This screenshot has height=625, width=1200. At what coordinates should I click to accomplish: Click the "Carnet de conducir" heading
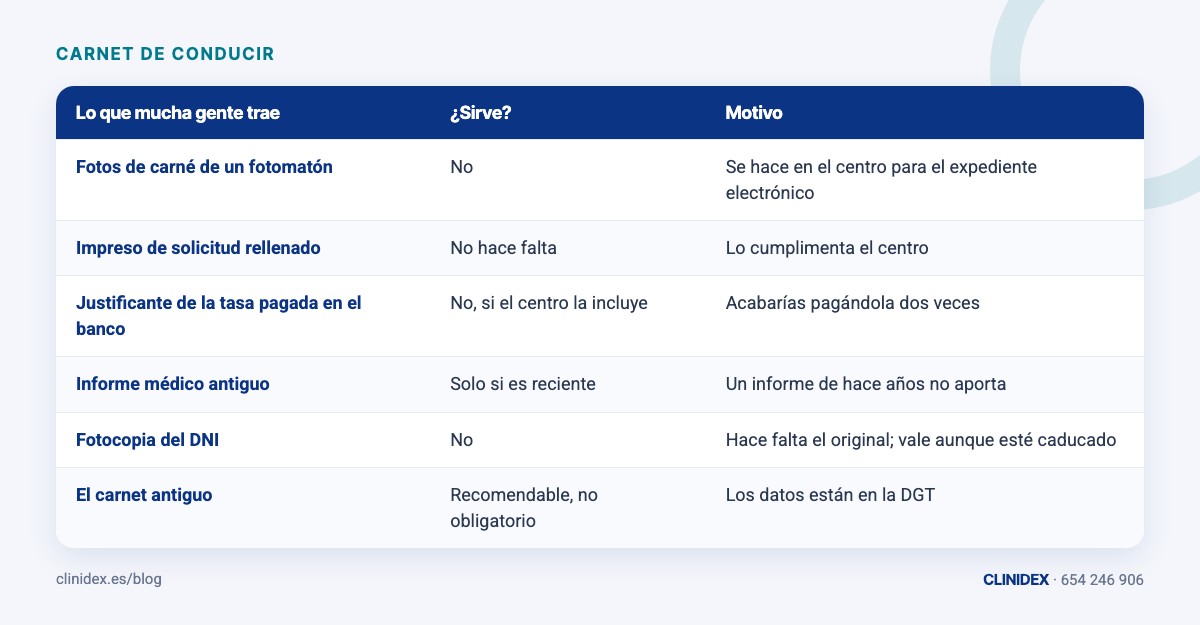165,54
